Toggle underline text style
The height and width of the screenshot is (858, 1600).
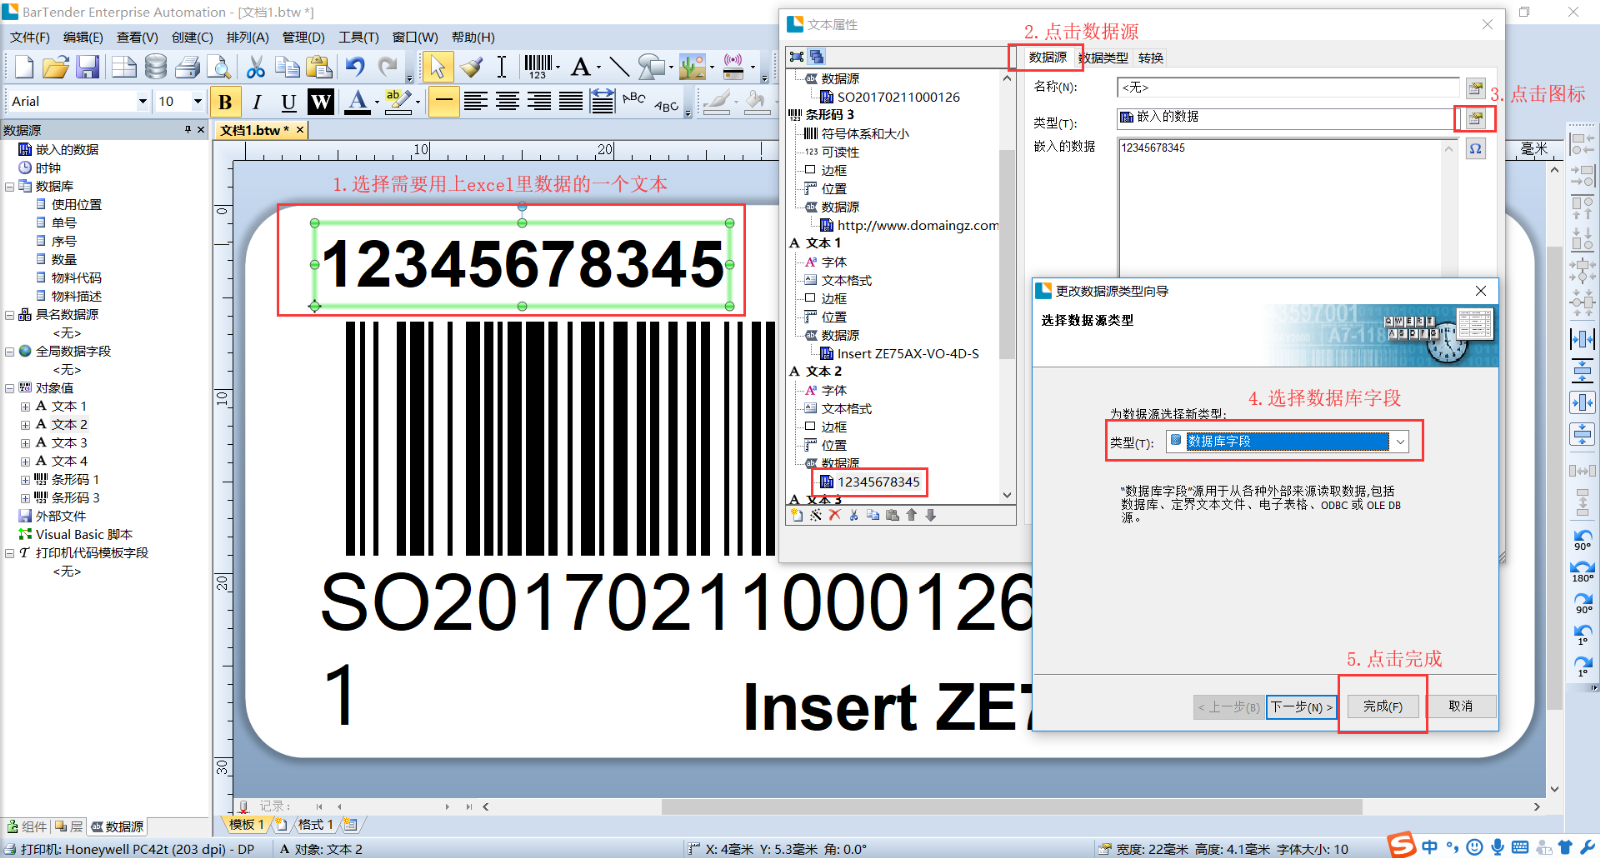[288, 102]
